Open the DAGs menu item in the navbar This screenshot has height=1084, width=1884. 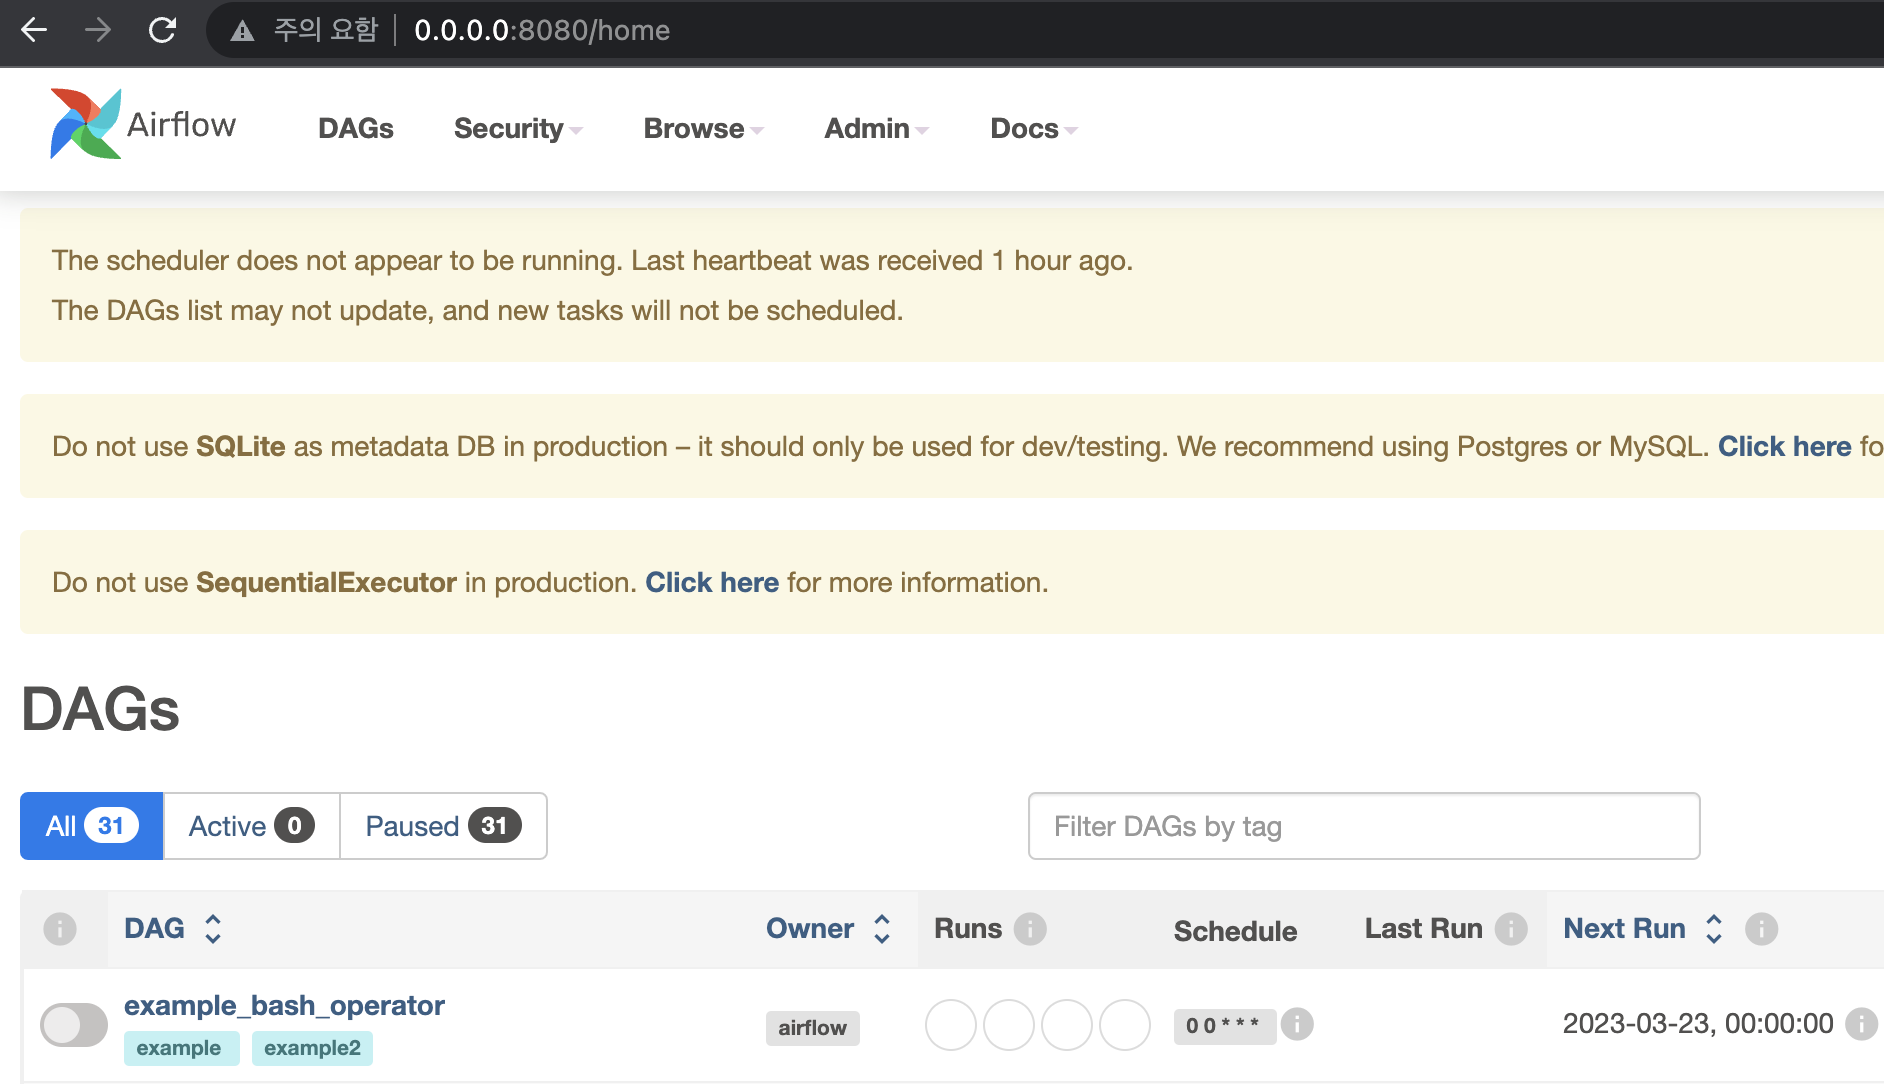coord(356,129)
